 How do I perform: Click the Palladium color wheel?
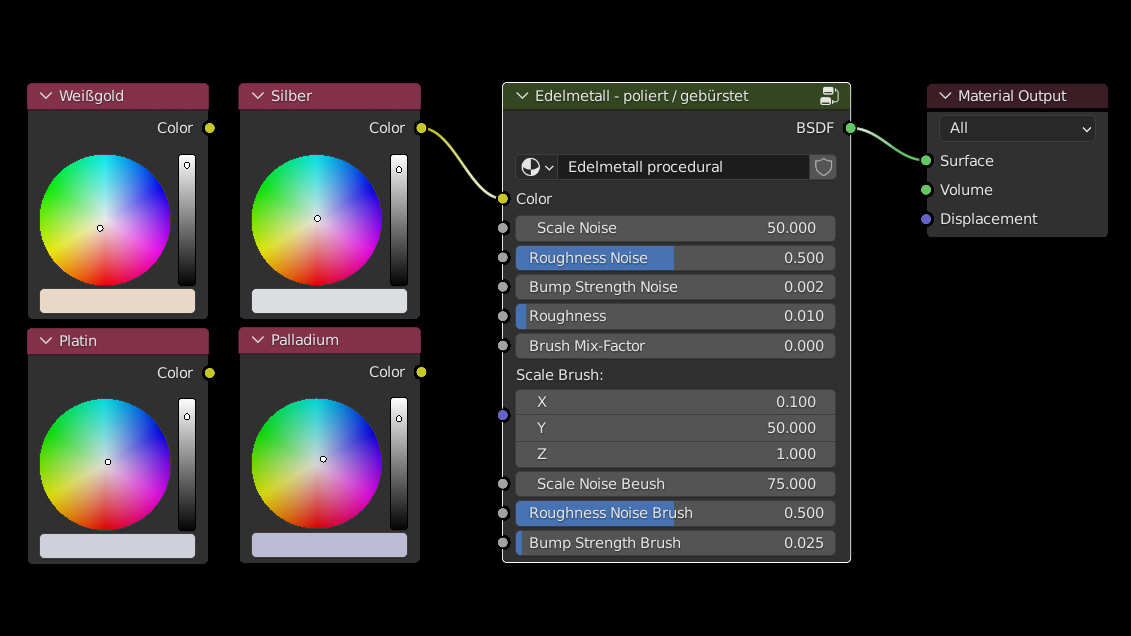(316, 464)
